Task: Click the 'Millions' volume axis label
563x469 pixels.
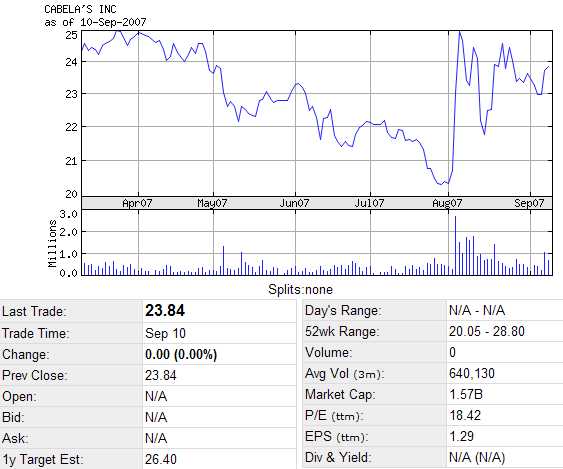Action: click(52, 243)
